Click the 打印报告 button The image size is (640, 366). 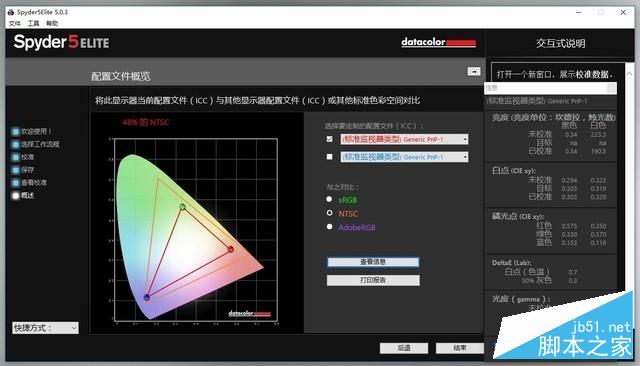pyautogui.click(x=373, y=280)
